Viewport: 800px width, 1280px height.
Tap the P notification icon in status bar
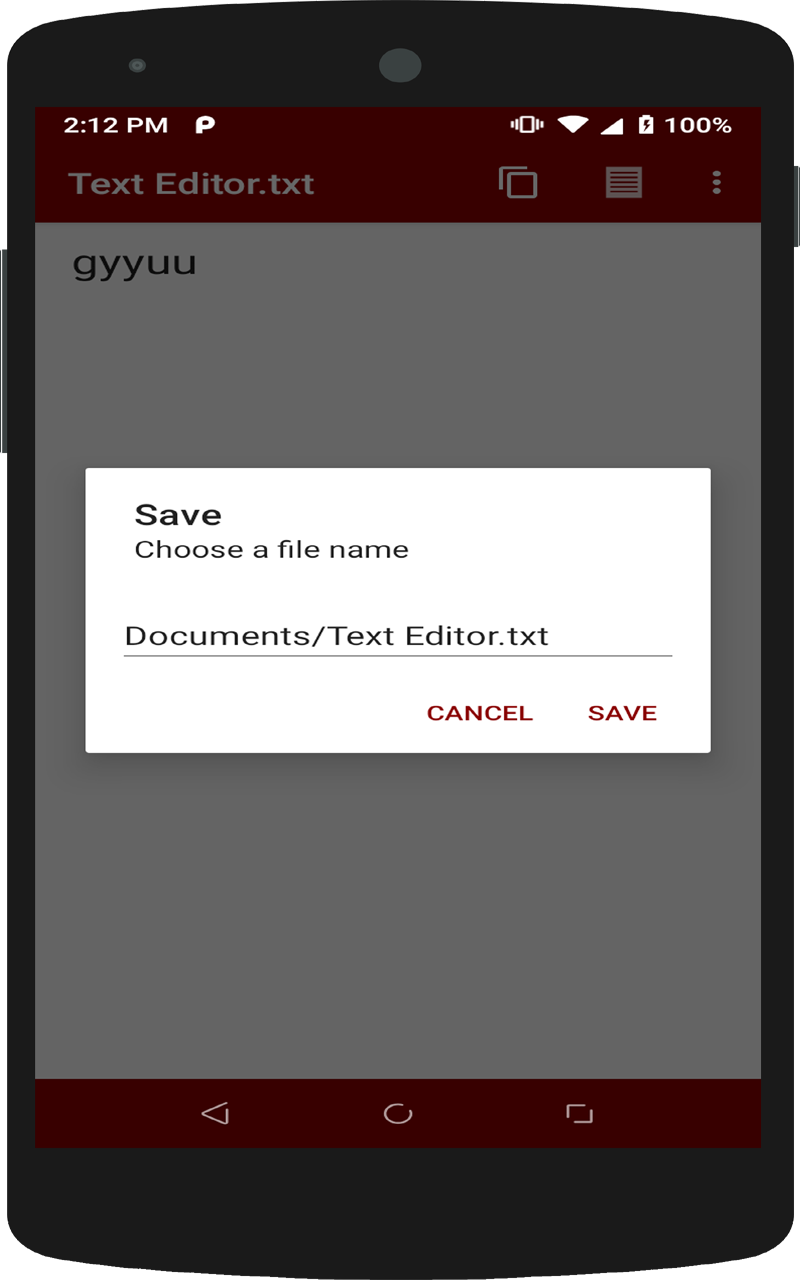tap(205, 126)
